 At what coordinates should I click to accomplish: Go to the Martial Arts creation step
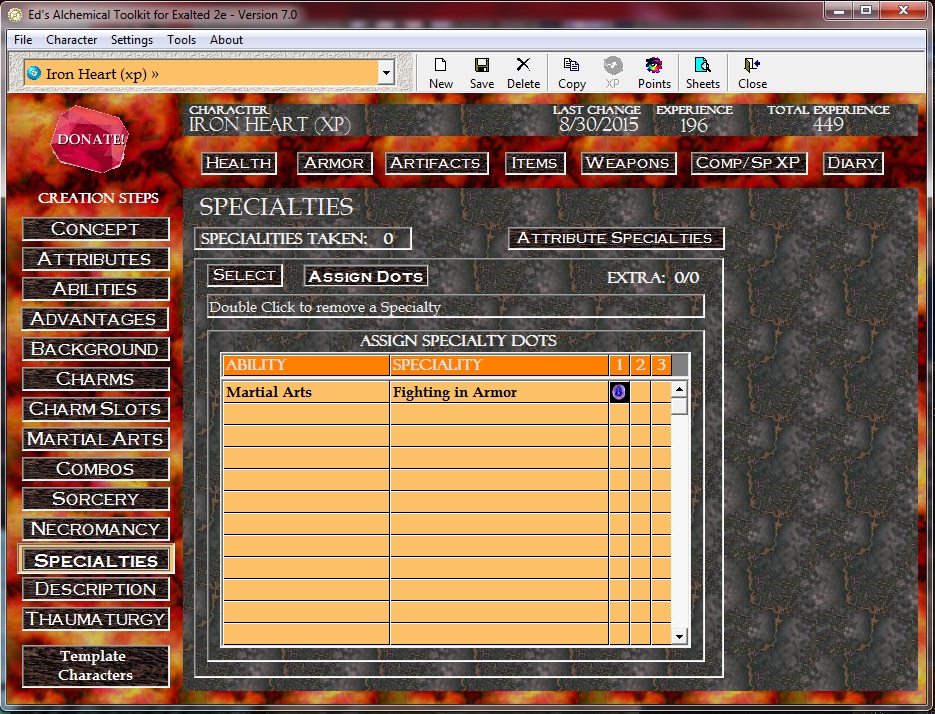(x=95, y=439)
